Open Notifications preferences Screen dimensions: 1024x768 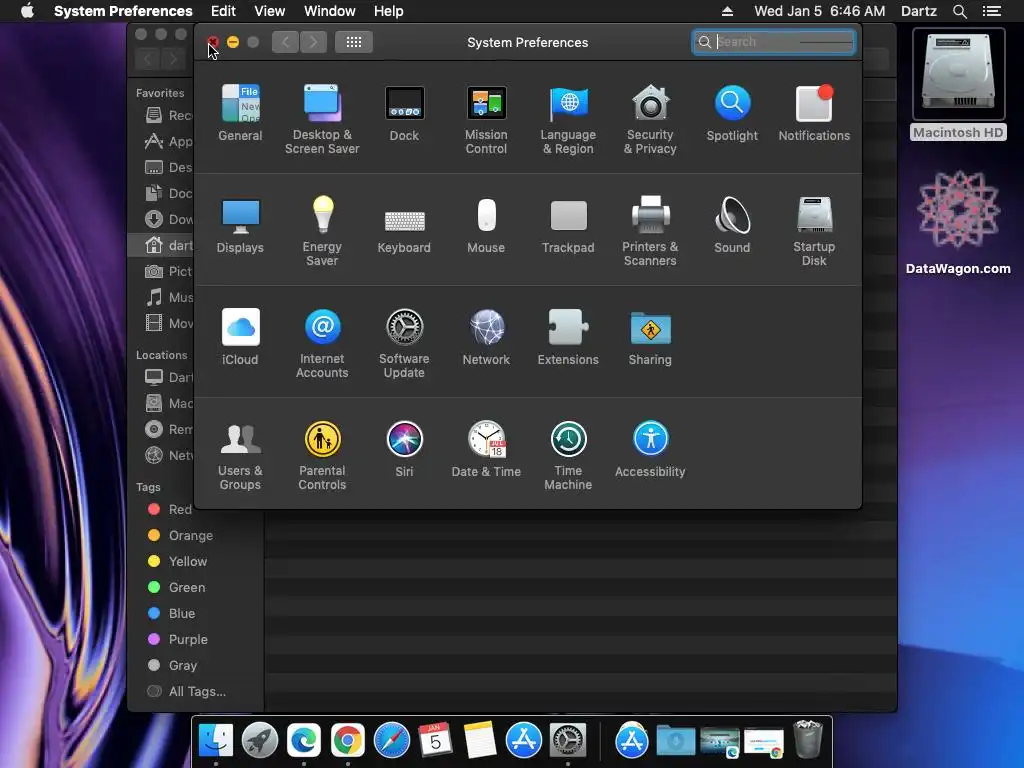coord(814,113)
